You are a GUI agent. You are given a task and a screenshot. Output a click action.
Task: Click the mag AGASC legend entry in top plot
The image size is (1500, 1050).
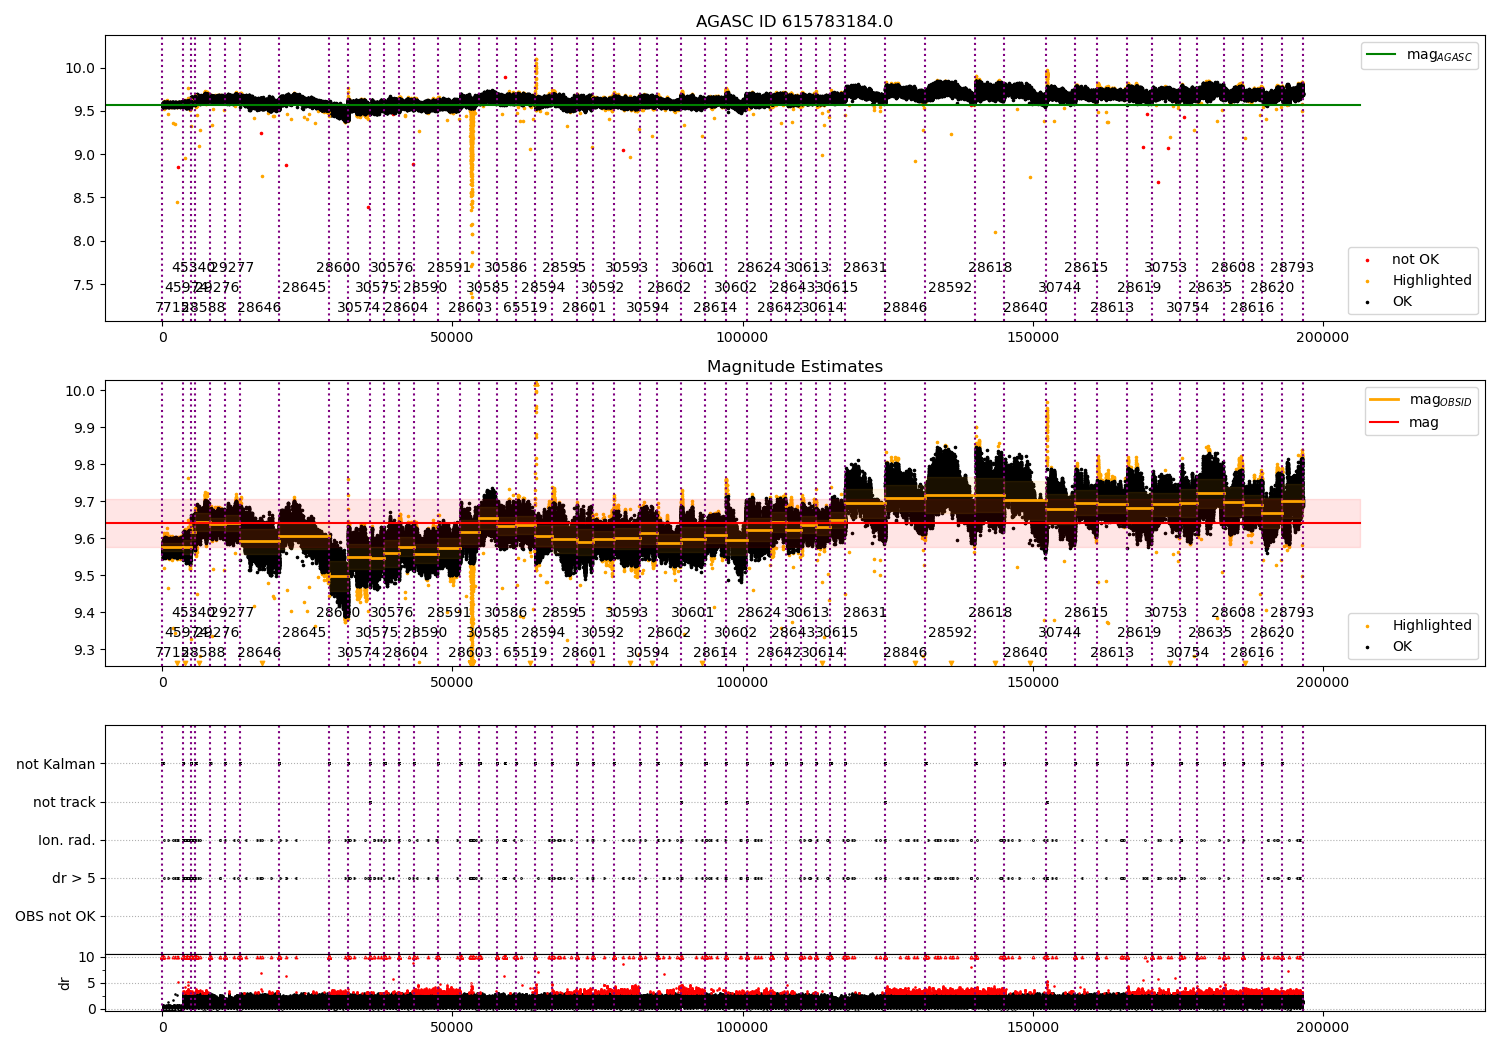[x=1419, y=56]
